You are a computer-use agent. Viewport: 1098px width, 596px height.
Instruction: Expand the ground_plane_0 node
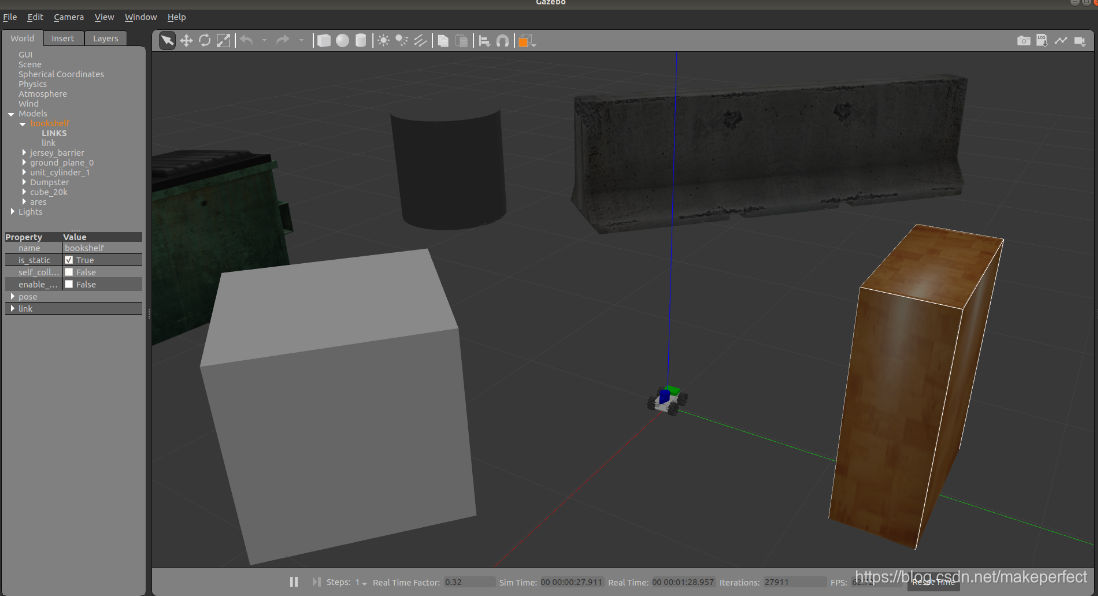pos(24,162)
